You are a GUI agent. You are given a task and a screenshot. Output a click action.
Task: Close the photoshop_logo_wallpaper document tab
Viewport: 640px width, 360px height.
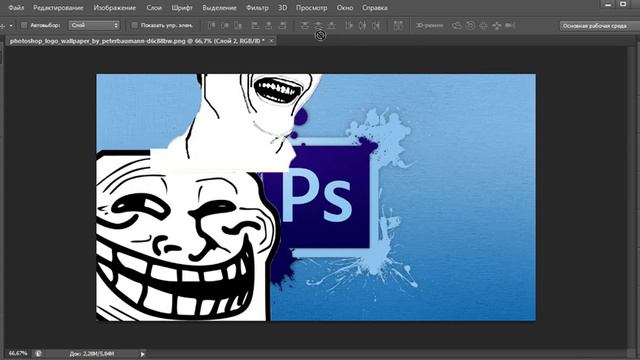click(271, 41)
